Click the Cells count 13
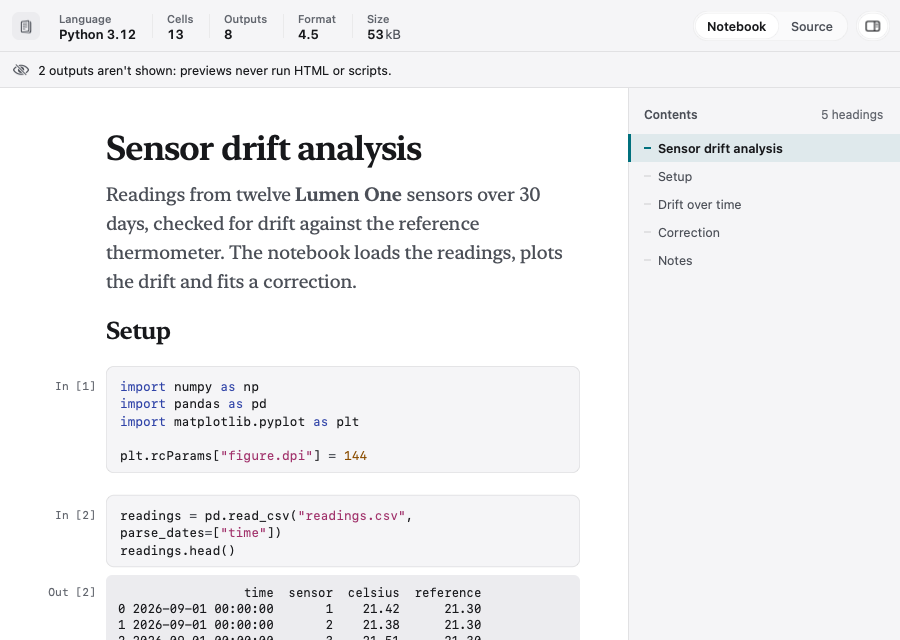This screenshot has height=640, width=900. [175, 34]
